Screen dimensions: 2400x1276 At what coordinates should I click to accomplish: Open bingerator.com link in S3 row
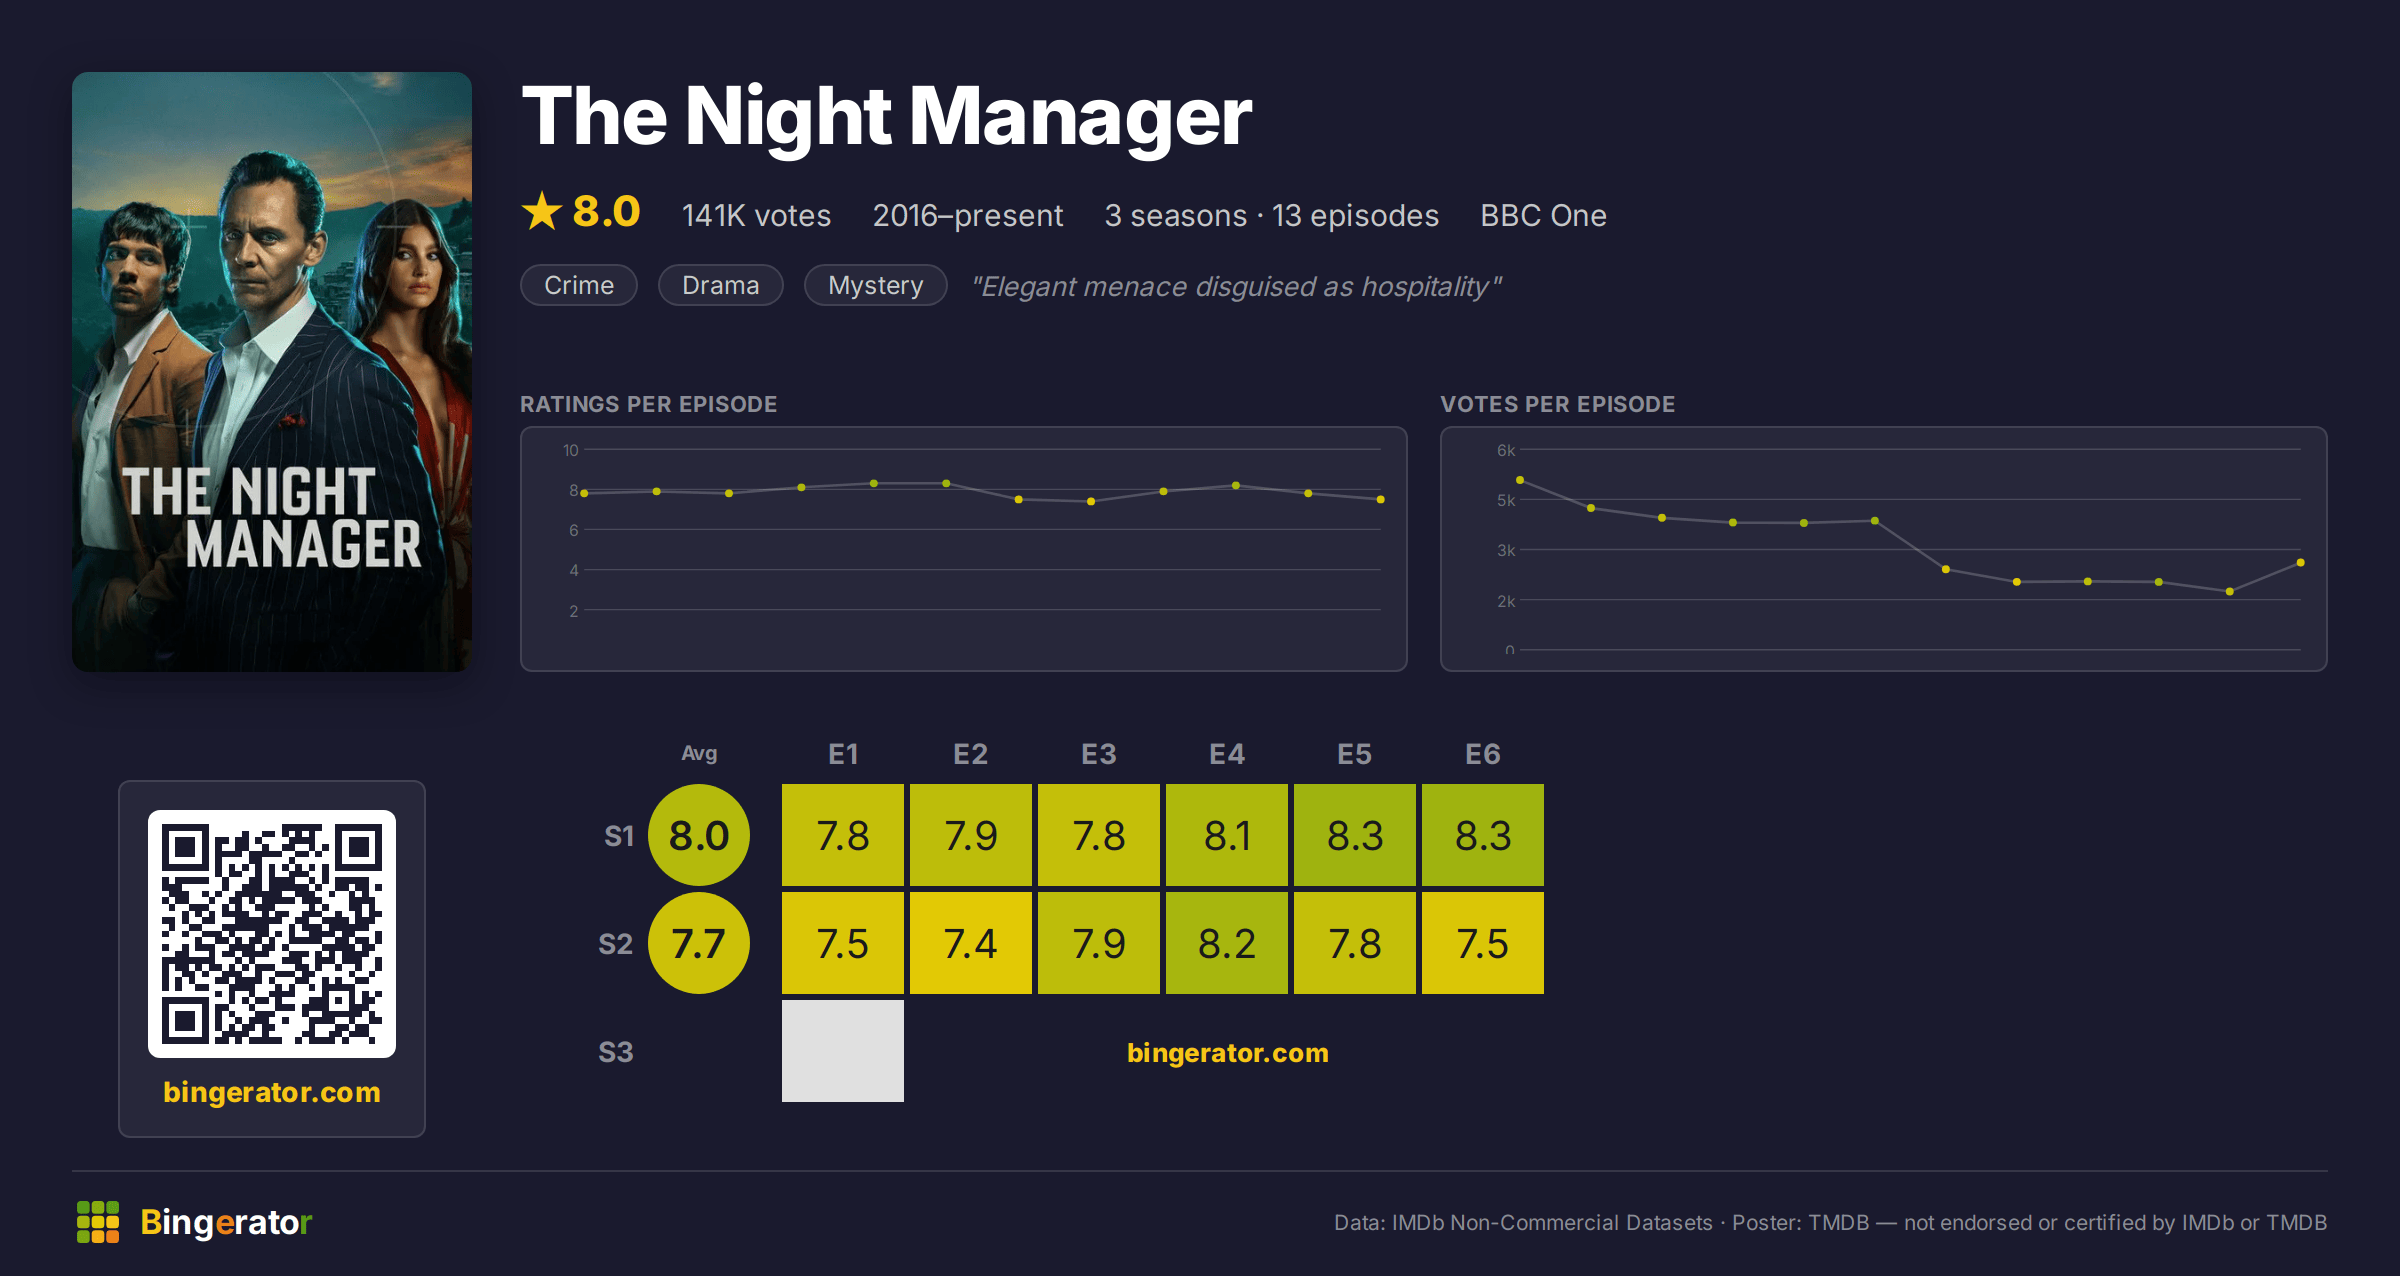(x=1227, y=1052)
